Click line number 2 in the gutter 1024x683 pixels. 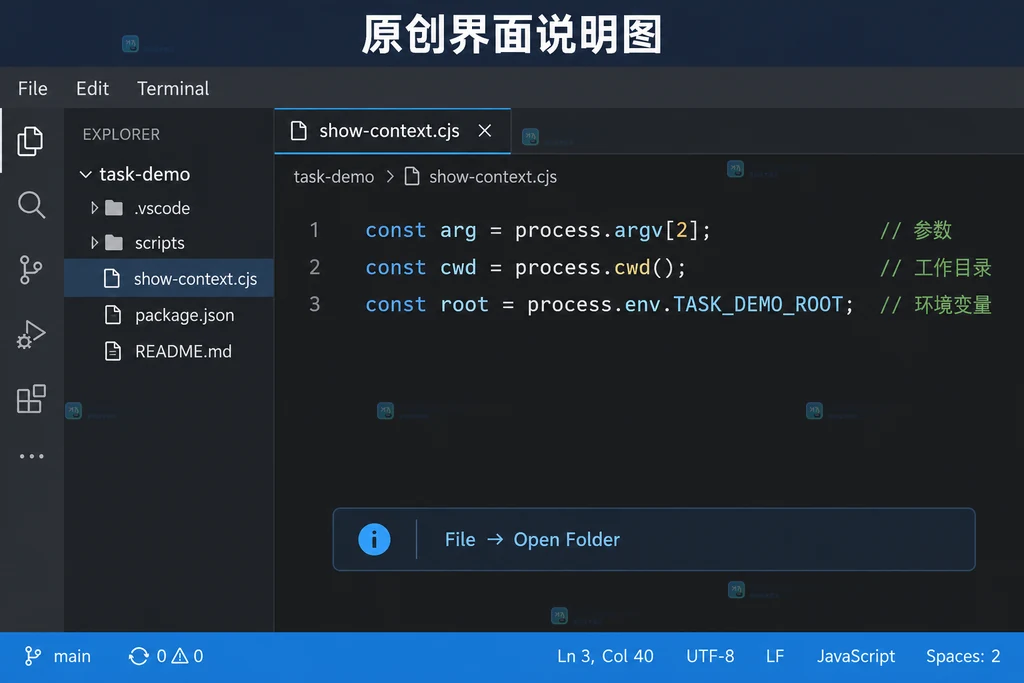coord(315,267)
